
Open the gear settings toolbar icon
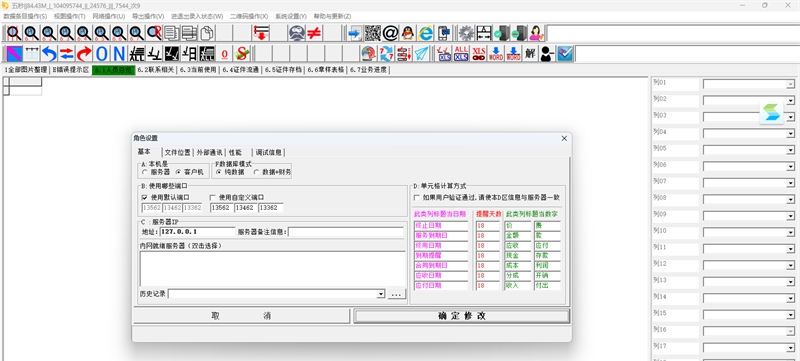[x=466, y=33]
